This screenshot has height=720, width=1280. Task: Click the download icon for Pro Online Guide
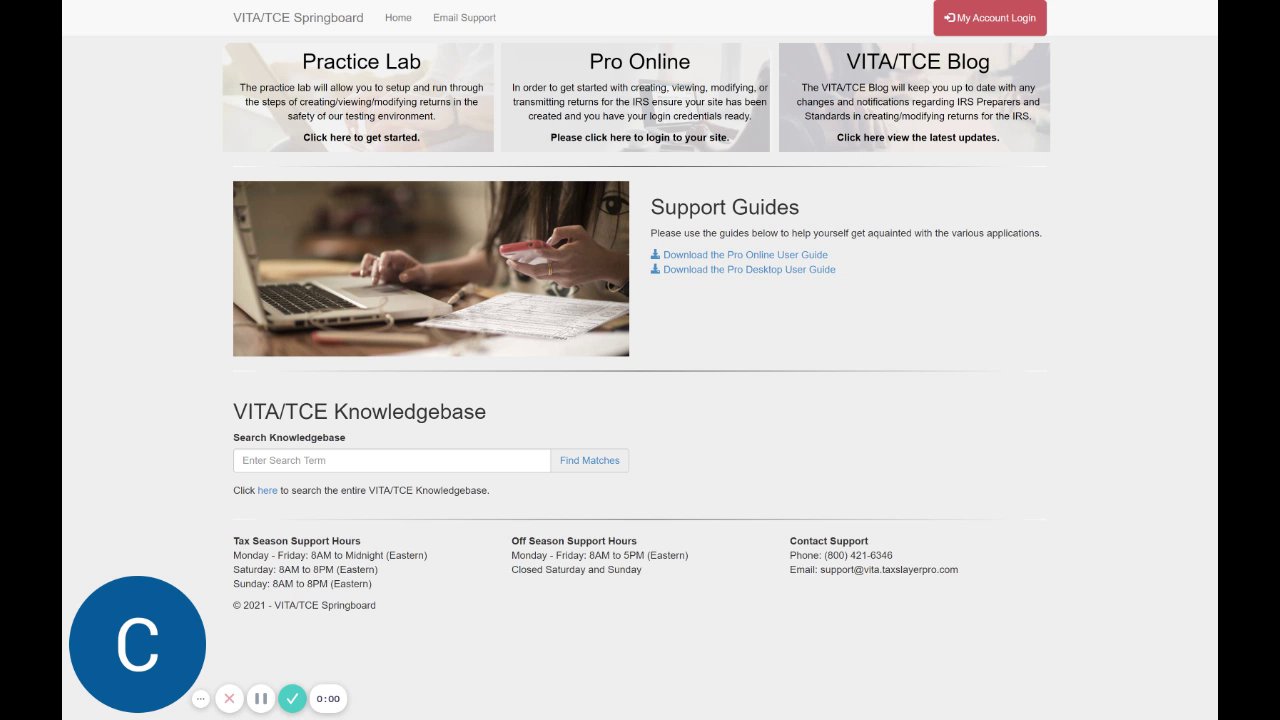656,255
